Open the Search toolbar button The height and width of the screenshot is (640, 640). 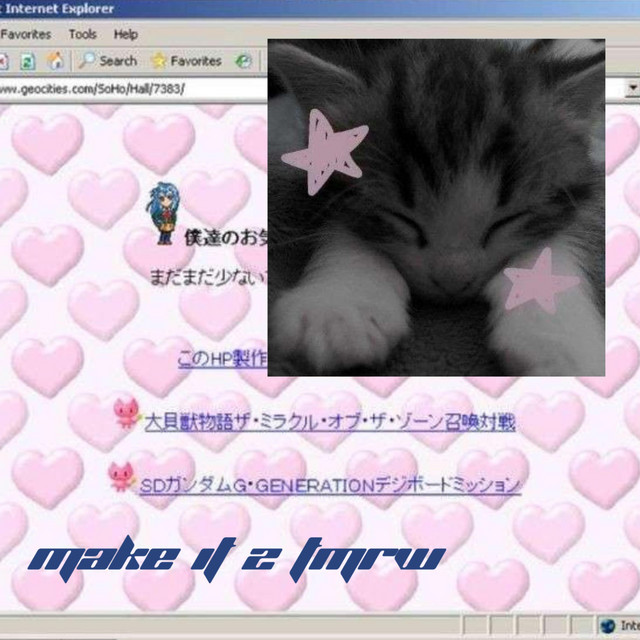tap(108, 61)
